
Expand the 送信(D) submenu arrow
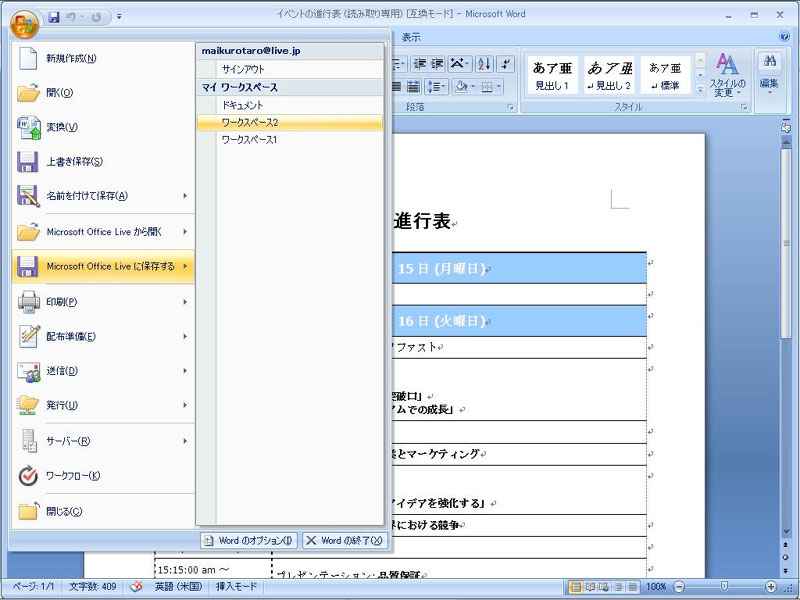[185, 371]
